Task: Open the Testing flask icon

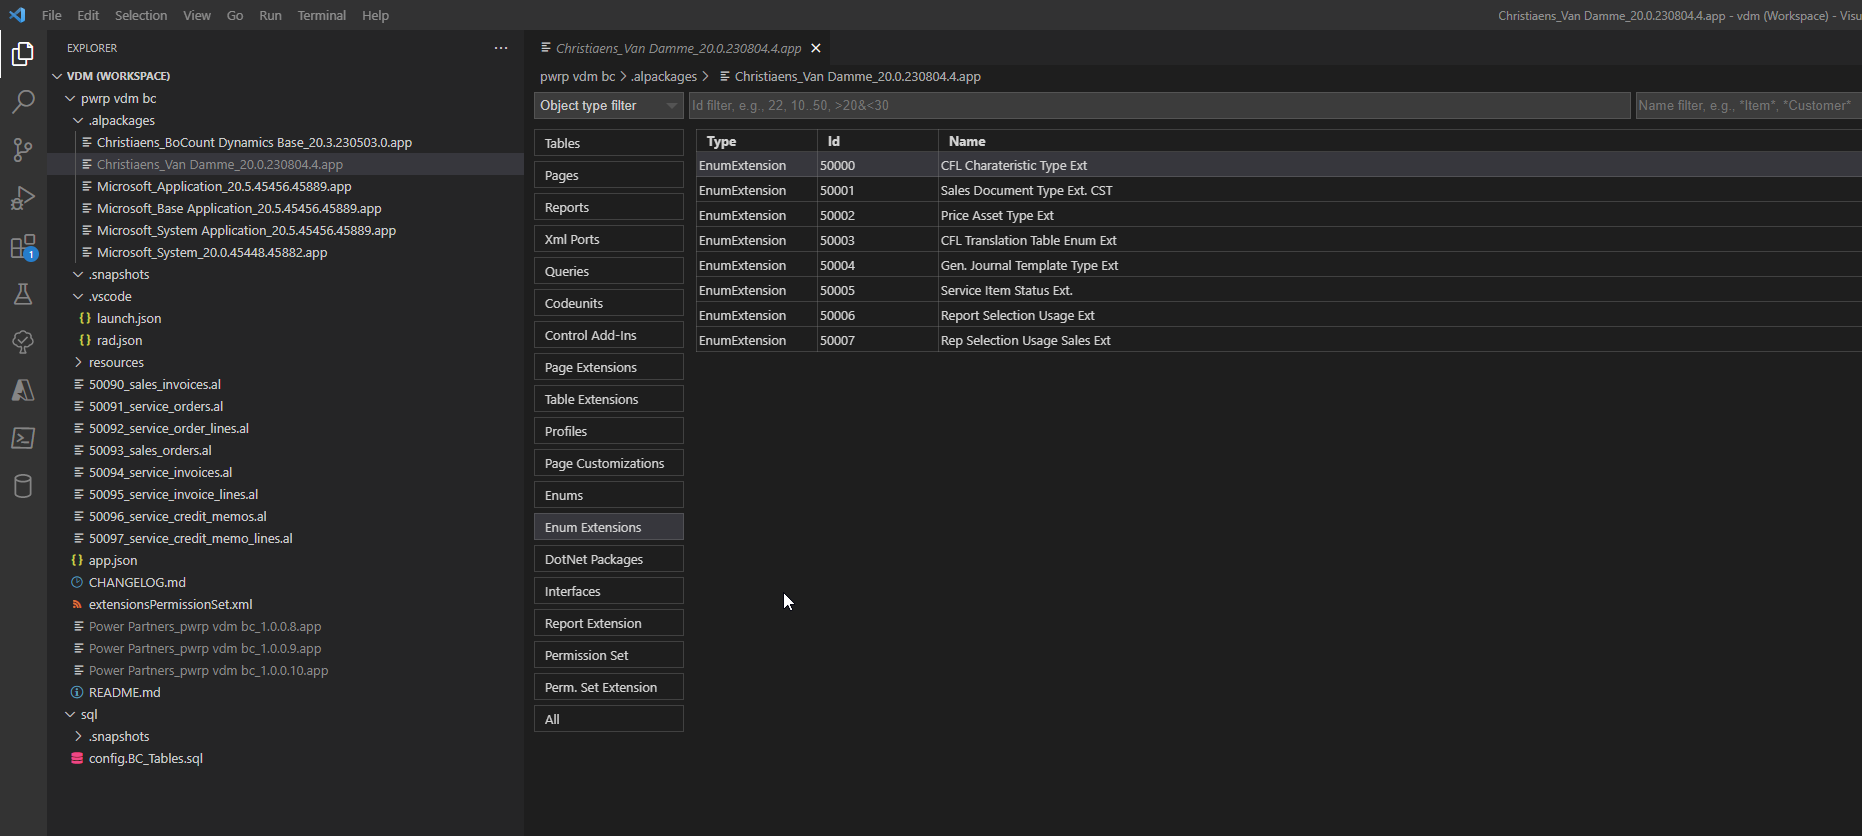Action: (x=23, y=294)
